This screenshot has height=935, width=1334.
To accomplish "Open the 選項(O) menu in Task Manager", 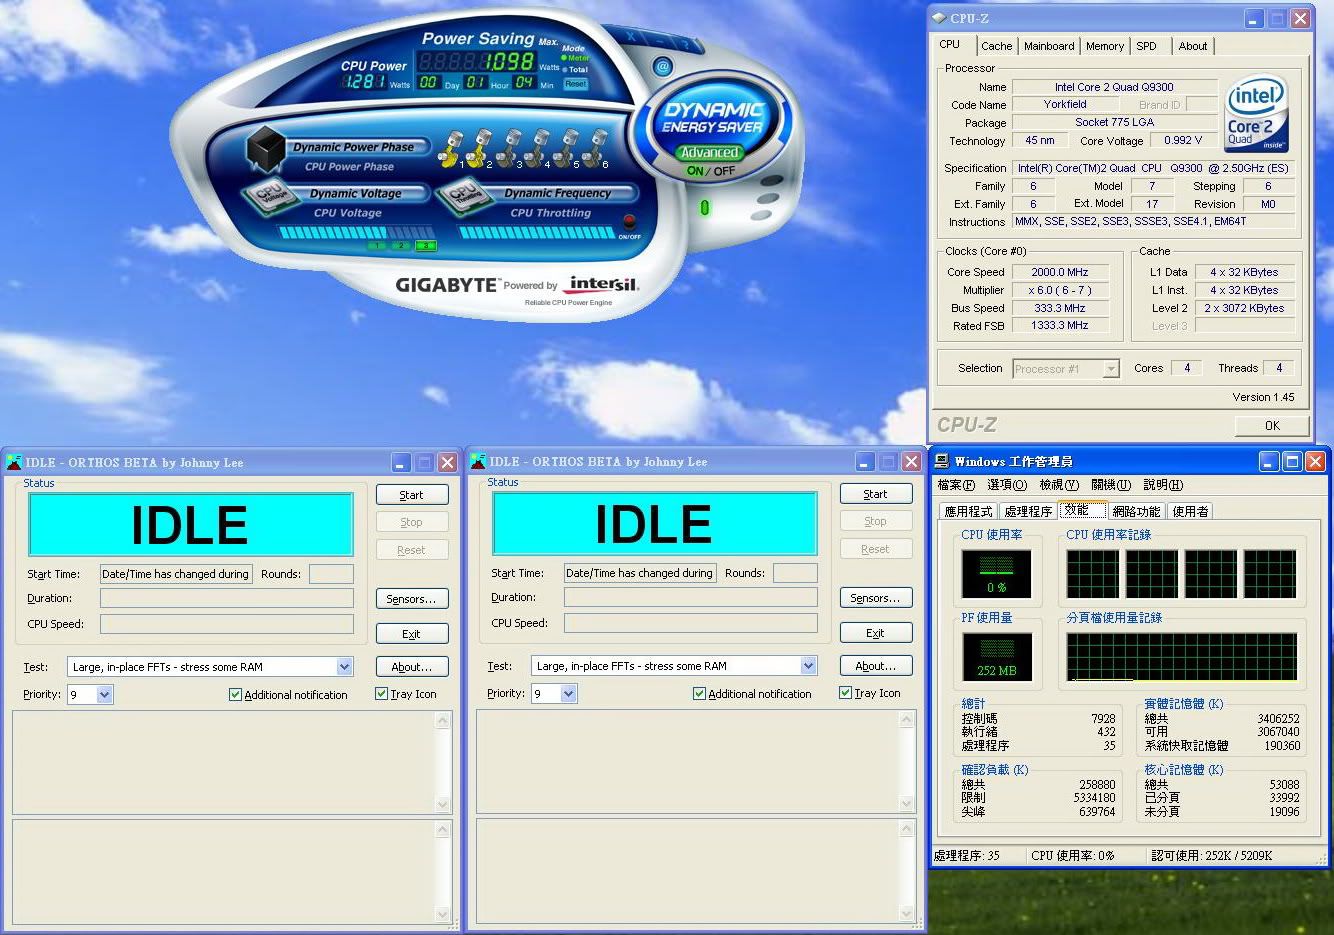I will [x=1007, y=485].
